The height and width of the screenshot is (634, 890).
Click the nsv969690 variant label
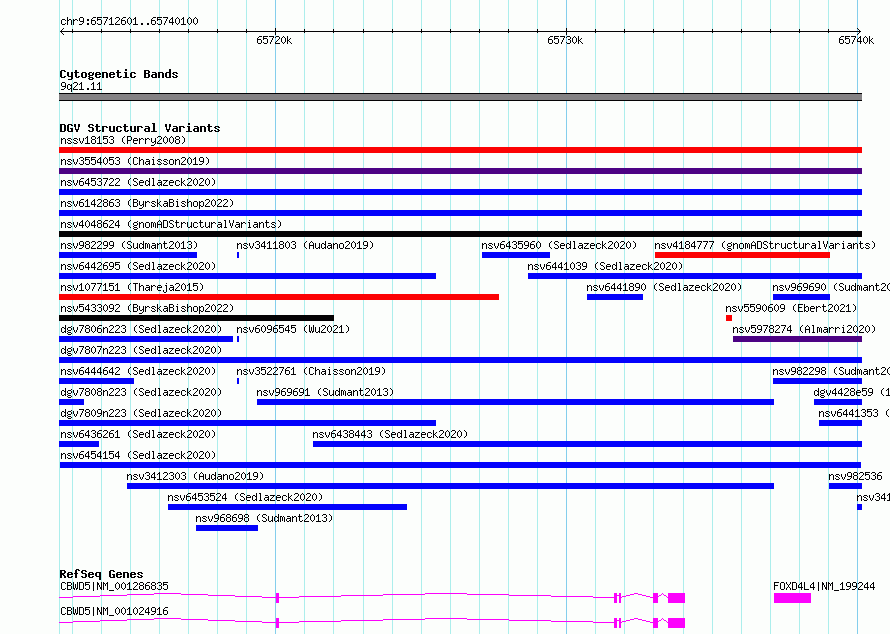(831, 287)
